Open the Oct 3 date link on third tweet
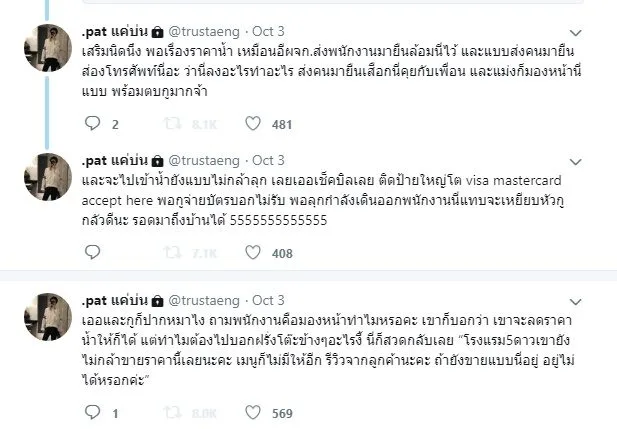617x429 pixels. pos(269,298)
